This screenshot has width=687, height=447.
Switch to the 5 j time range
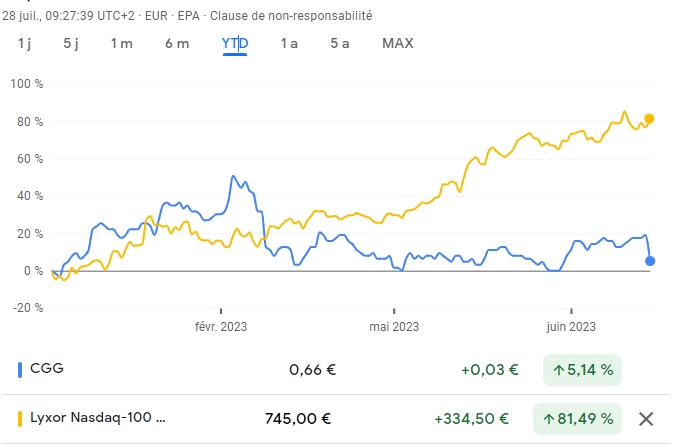71,43
